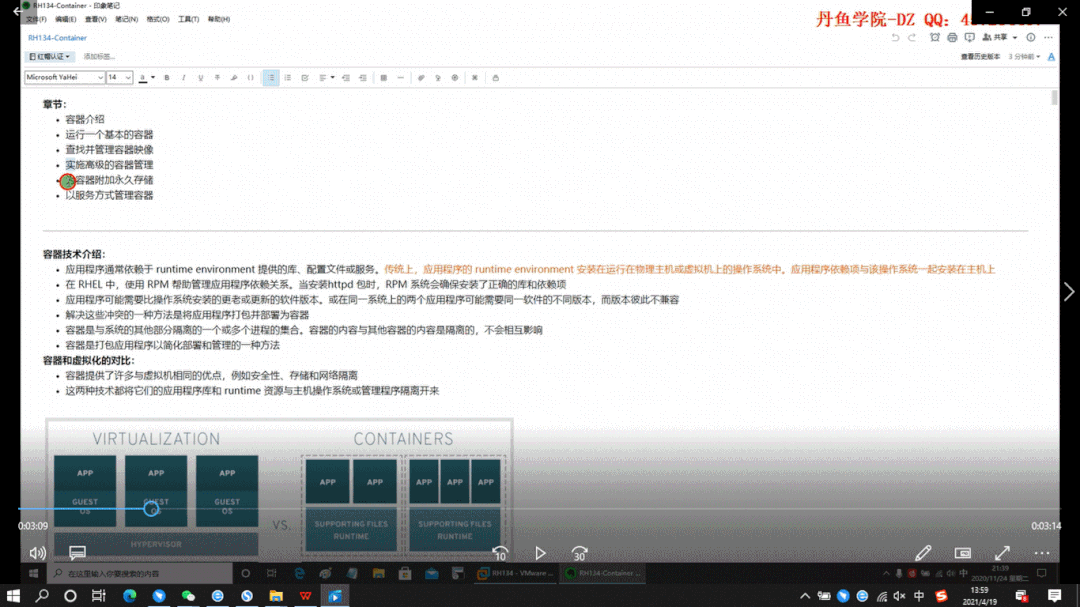Click the print icon
This screenshot has height=607, width=1080.
[952, 38]
